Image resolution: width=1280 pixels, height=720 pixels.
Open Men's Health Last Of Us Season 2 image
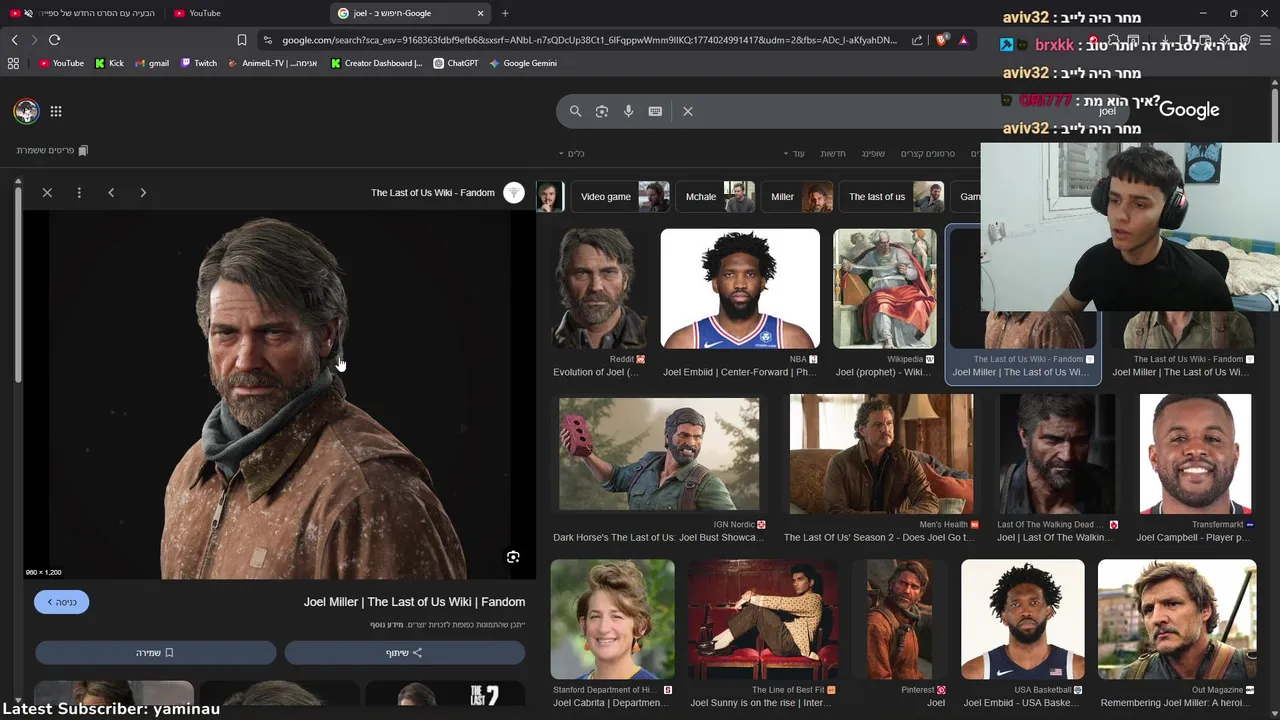pyautogui.click(x=881, y=454)
